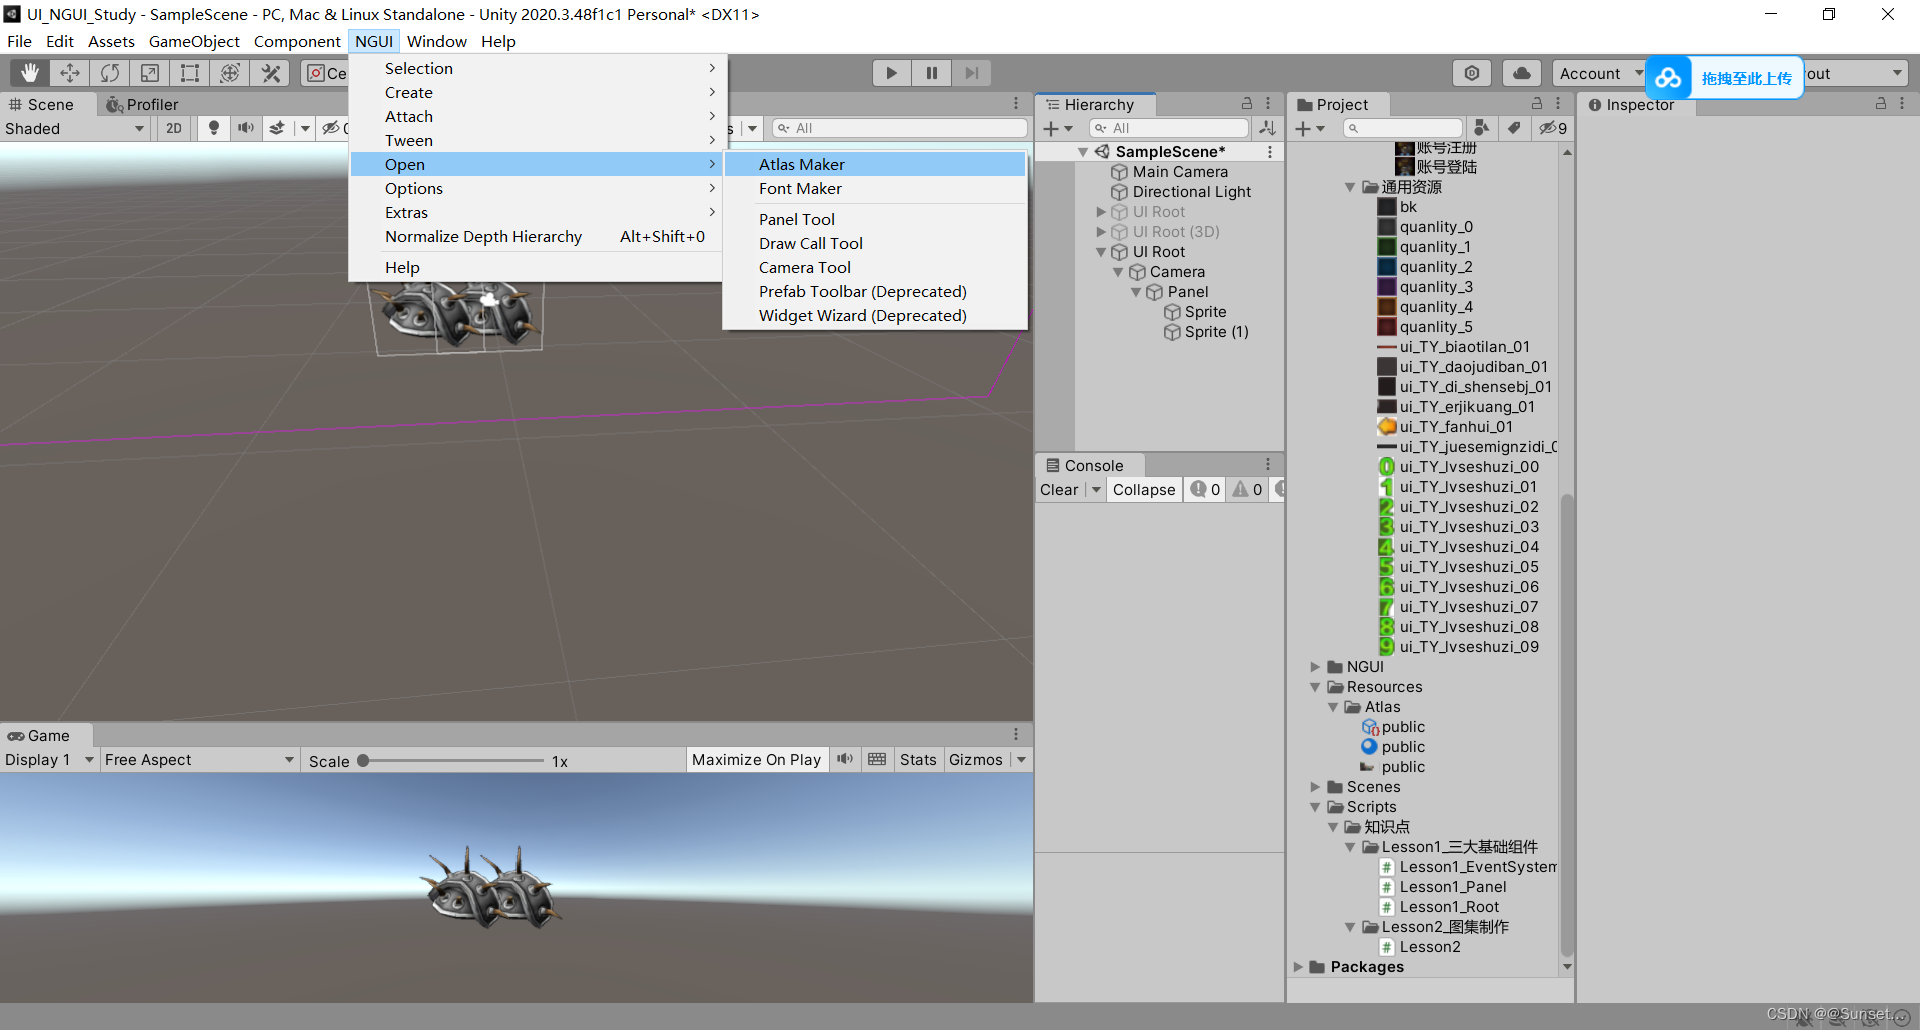Click the Console Clear button
This screenshot has height=1030, width=1920.
pos(1060,490)
